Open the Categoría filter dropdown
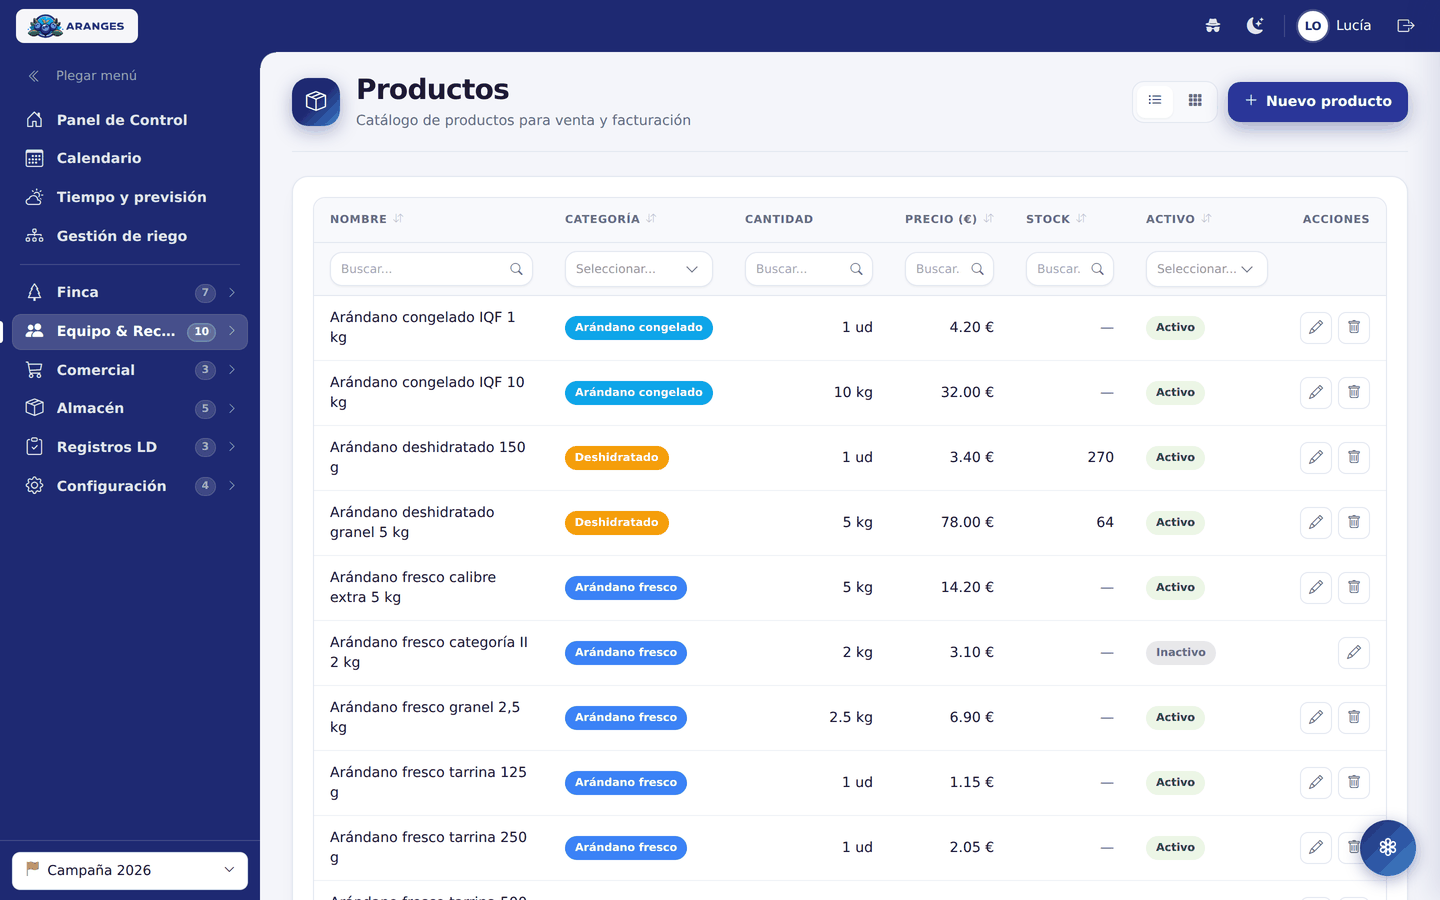 point(639,269)
